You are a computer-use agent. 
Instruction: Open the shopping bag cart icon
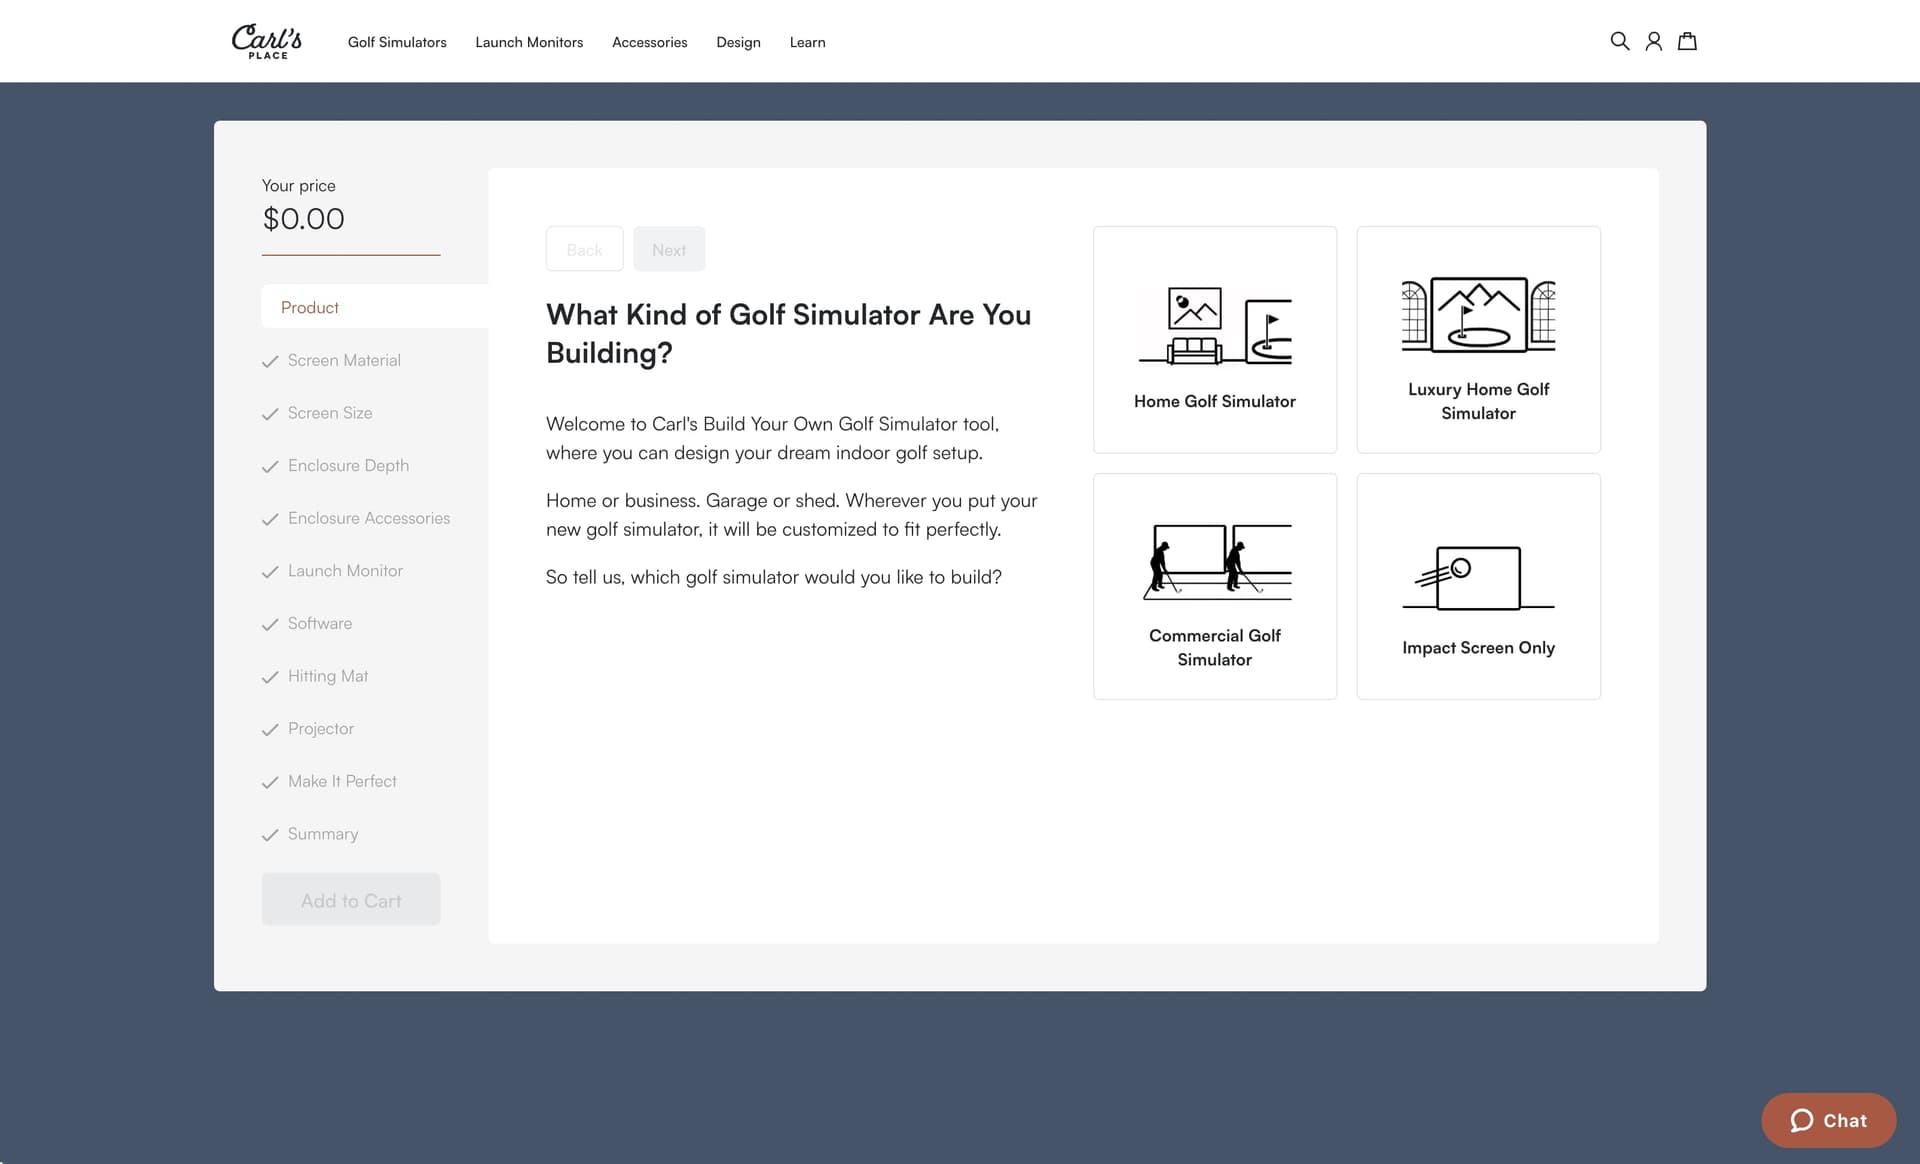click(1687, 41)
